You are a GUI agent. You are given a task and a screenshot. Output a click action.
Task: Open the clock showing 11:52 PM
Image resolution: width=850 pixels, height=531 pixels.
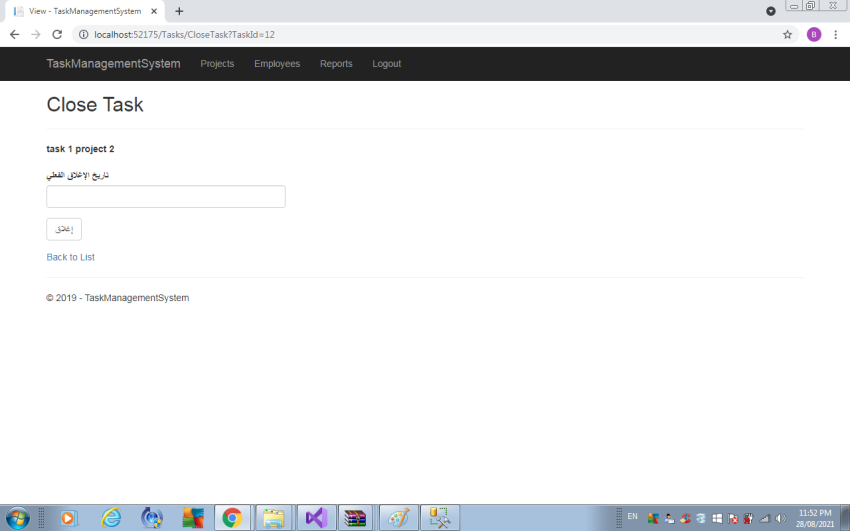[x=815, y=518]
